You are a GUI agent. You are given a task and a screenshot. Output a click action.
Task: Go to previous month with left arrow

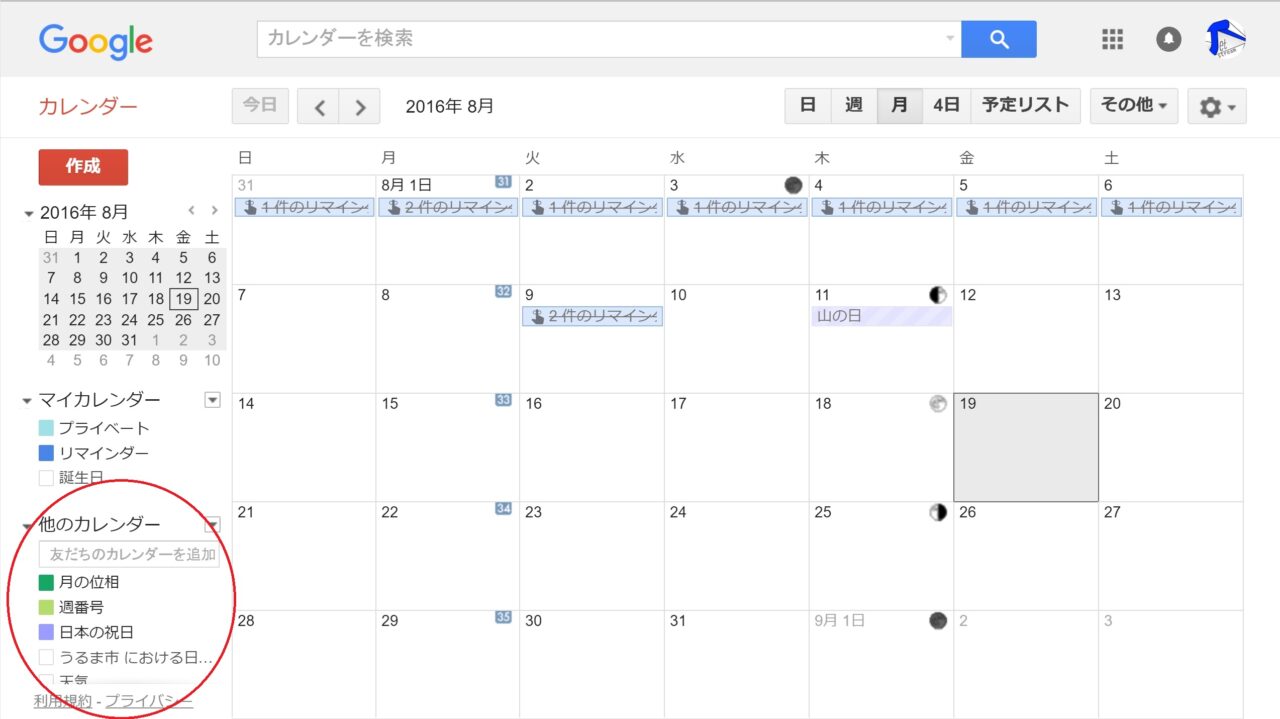[319, 106]
